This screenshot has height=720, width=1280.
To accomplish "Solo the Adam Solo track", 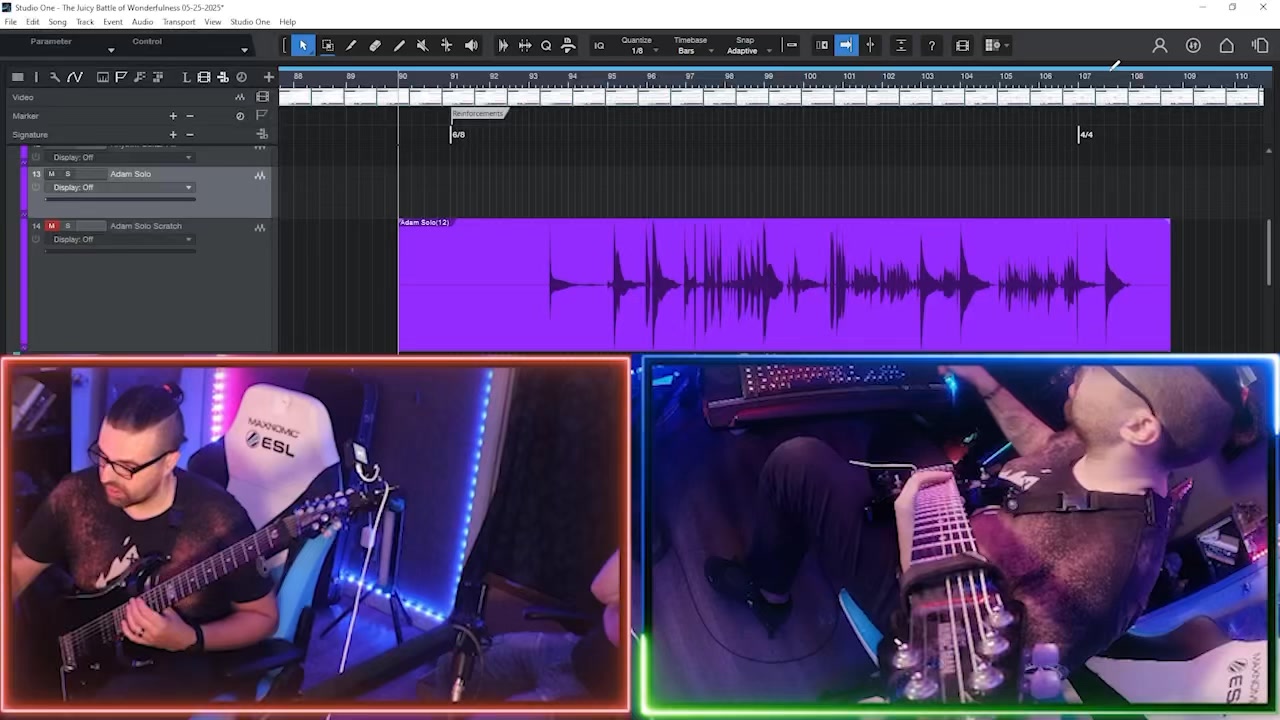I will pos(67,174).
